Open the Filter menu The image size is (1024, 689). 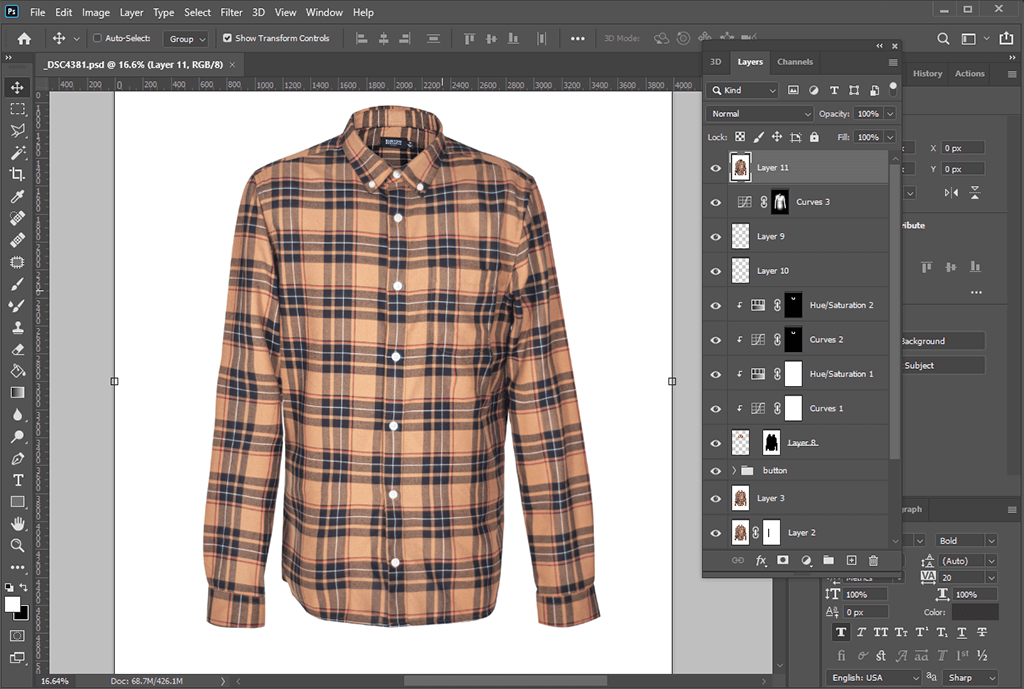point(231,12)
